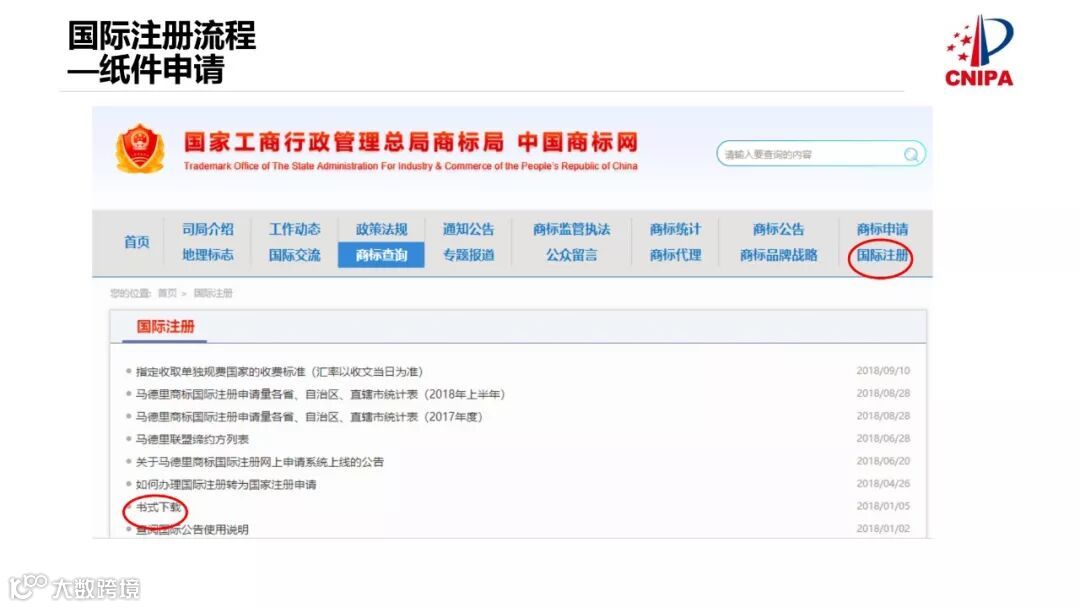Open the 2018年上半年 statistics article
The width and height of the screenshot is (1080, 608).
click(x=320, y=395)
